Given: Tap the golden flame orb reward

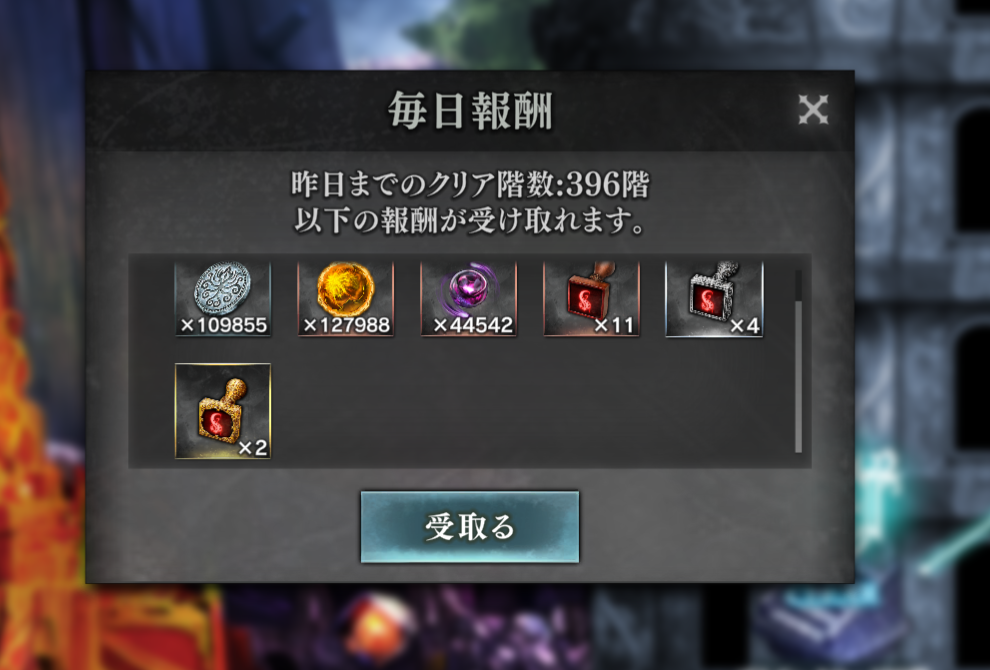Looking at the screenshot, I should [345, 299].
